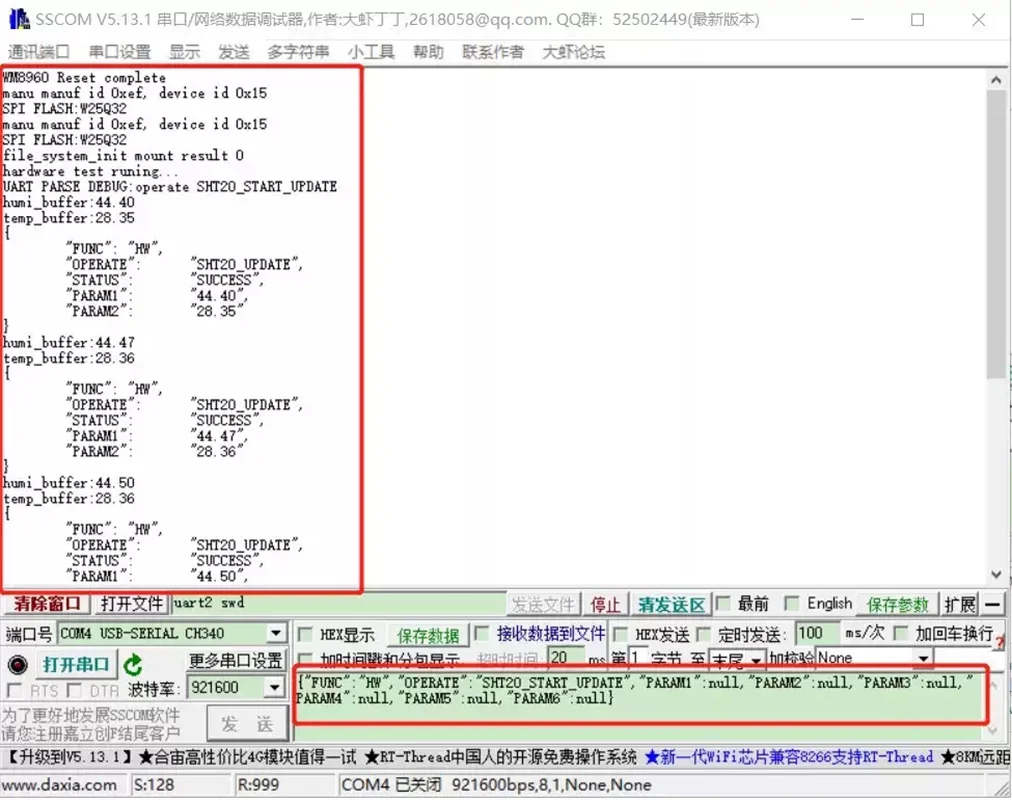Open the 921600 baud rate dropdown

[x=275, y=688]
